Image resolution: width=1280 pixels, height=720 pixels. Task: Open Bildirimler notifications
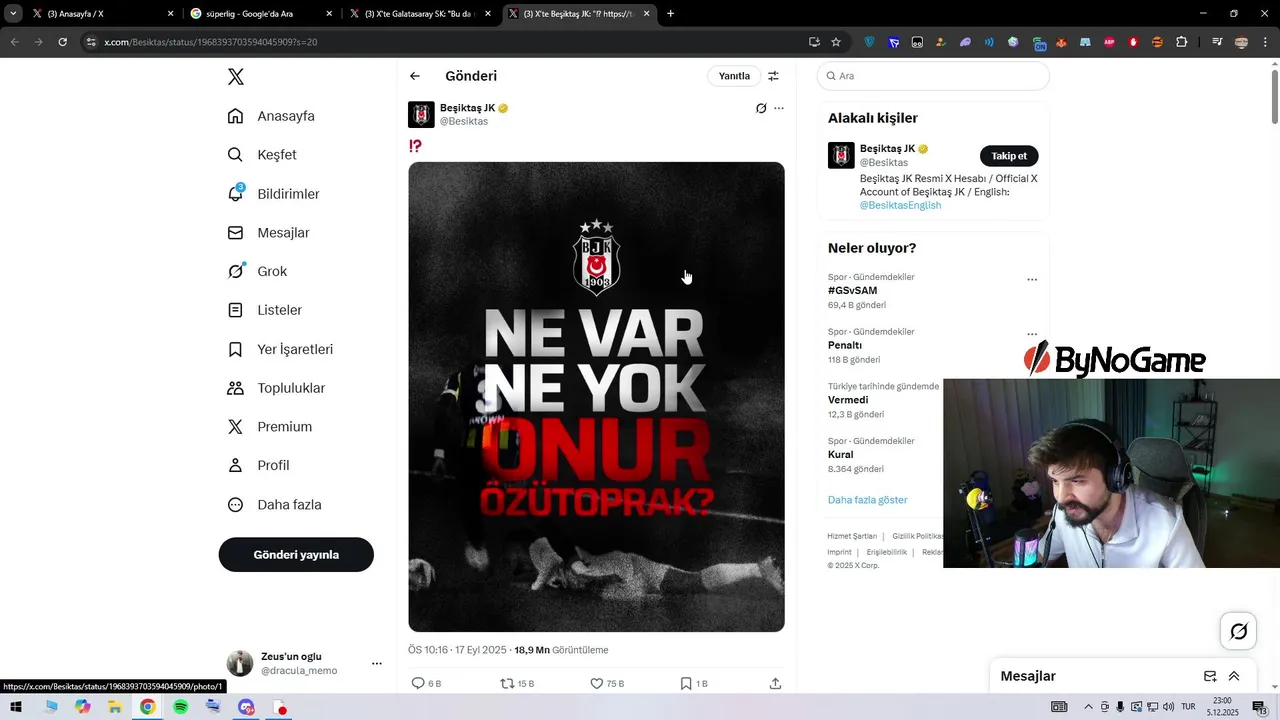tap(273, 194)
